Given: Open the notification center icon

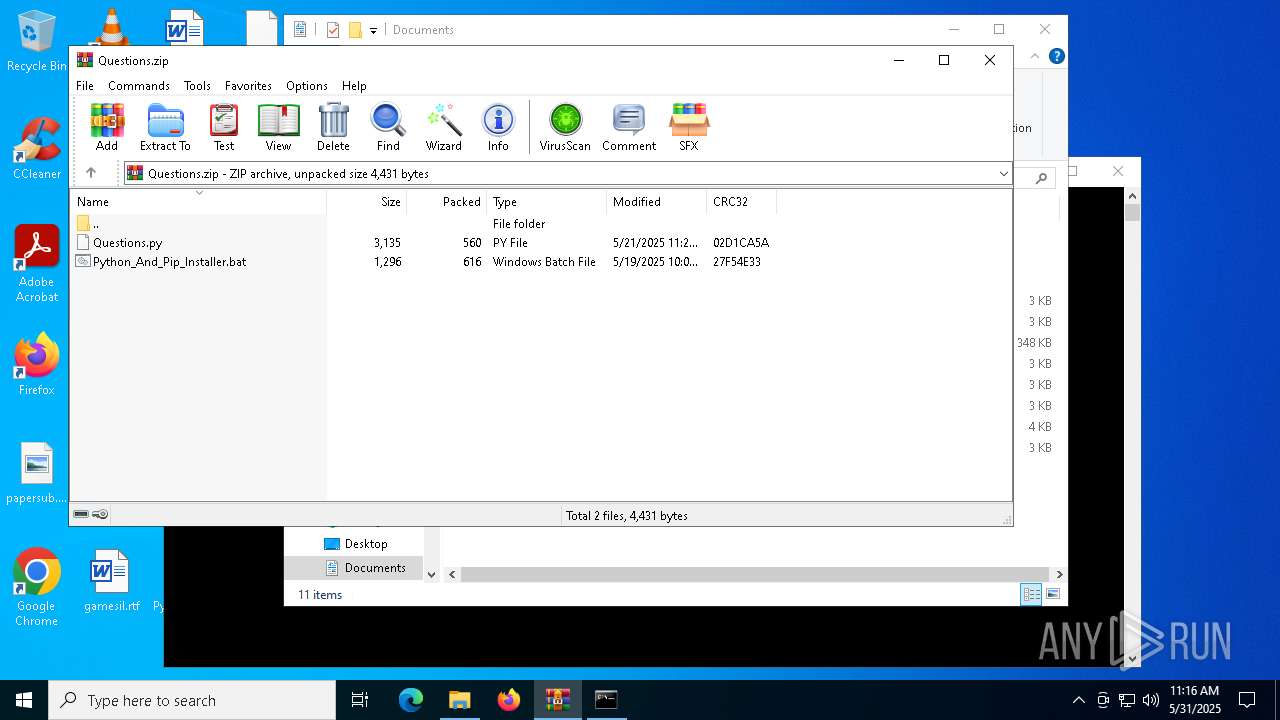Looking at the screenshot, I should click(1247, 700).
